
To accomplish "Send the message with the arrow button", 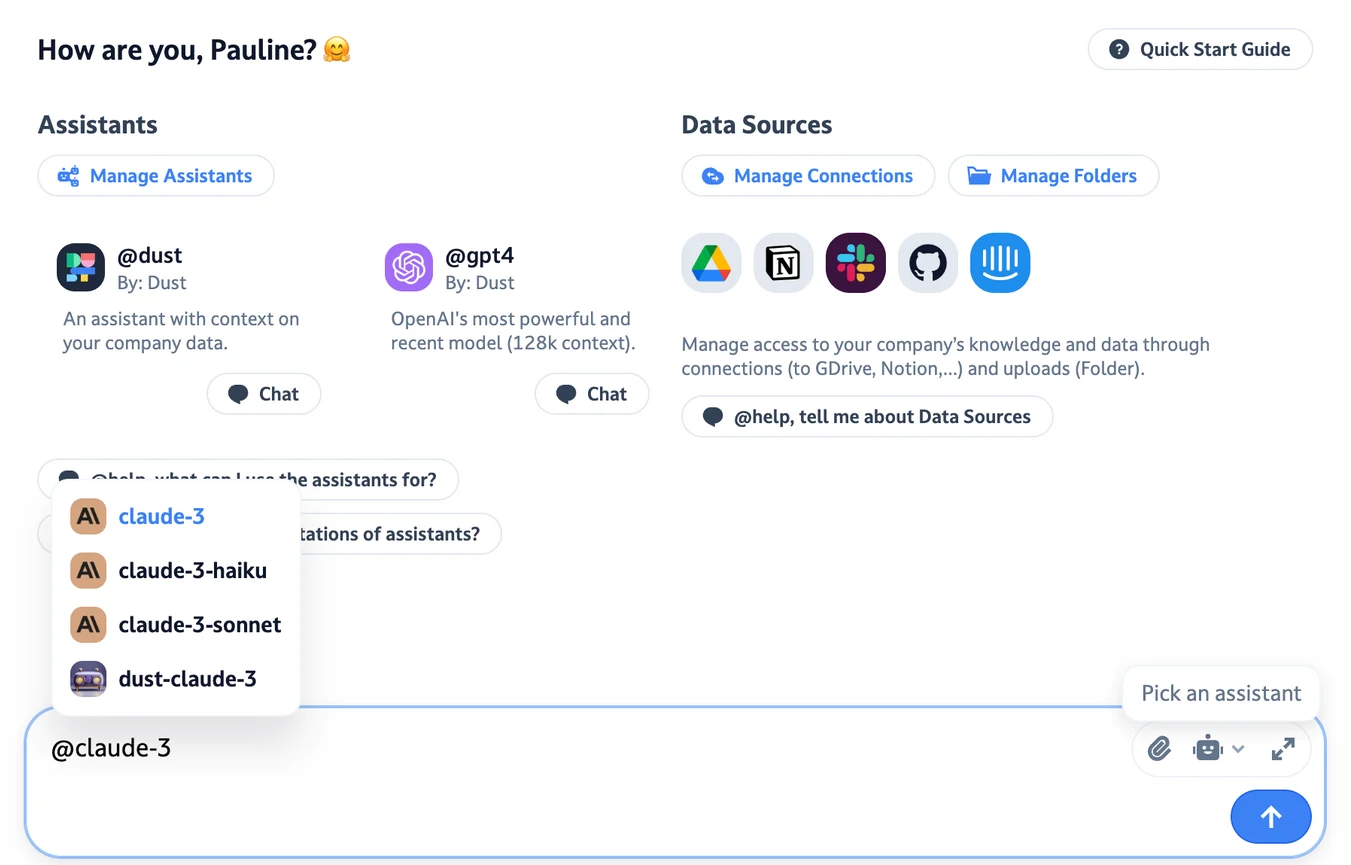I will click(x=1271, y=817).
